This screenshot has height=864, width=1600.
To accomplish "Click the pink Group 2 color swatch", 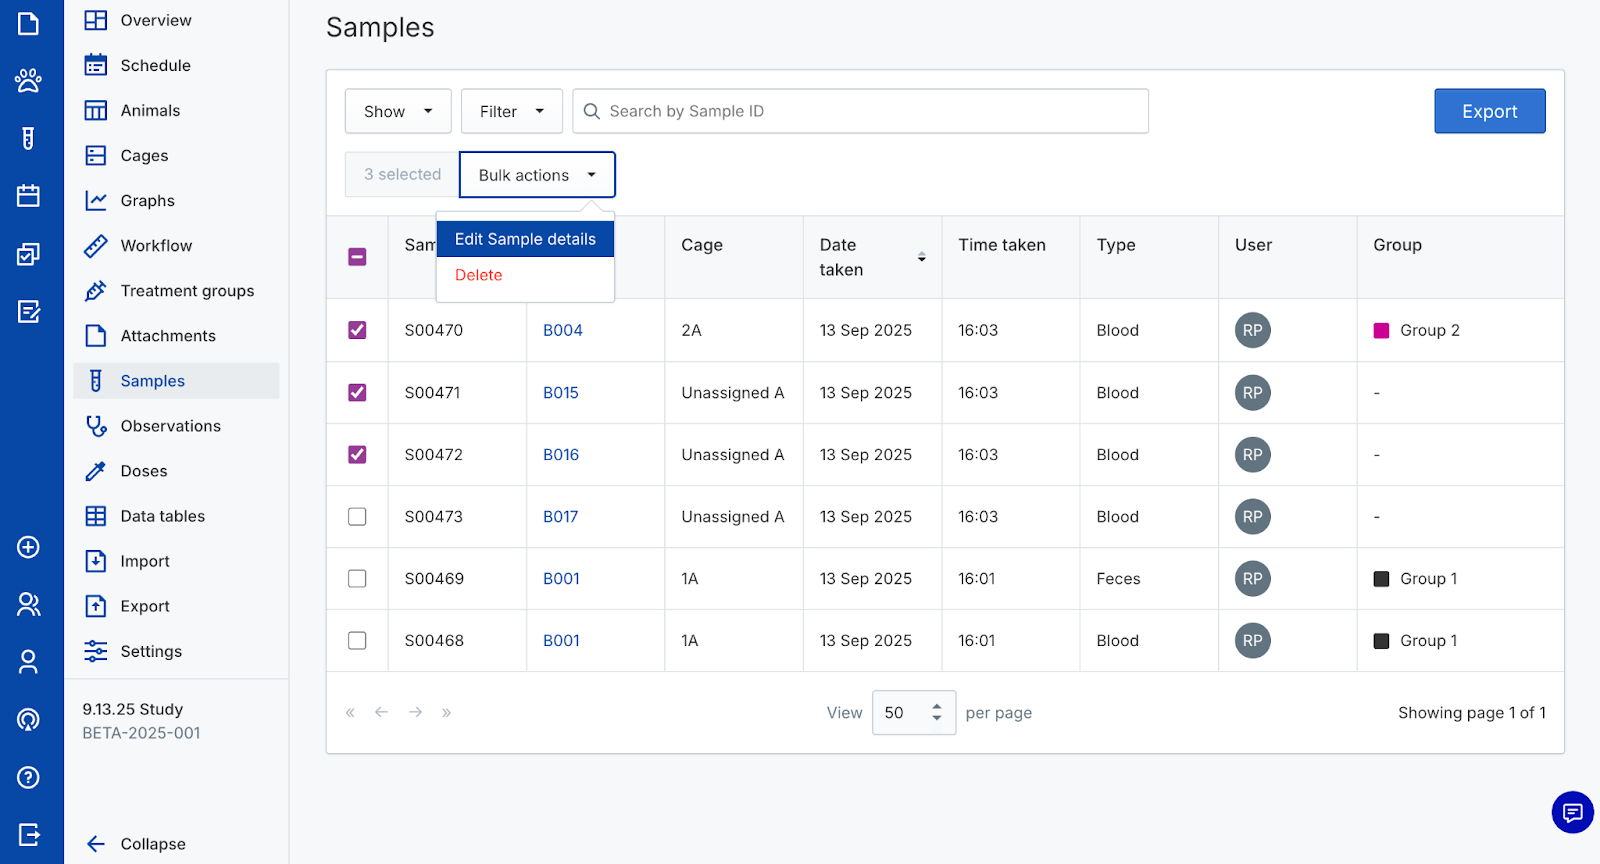I will click(x=1381, y=331).
